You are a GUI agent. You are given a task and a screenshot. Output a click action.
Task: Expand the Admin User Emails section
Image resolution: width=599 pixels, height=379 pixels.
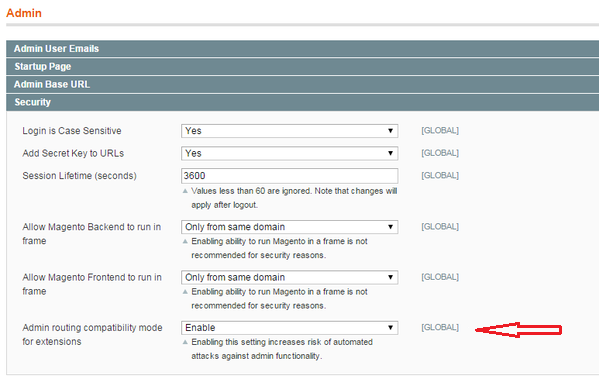303,49
